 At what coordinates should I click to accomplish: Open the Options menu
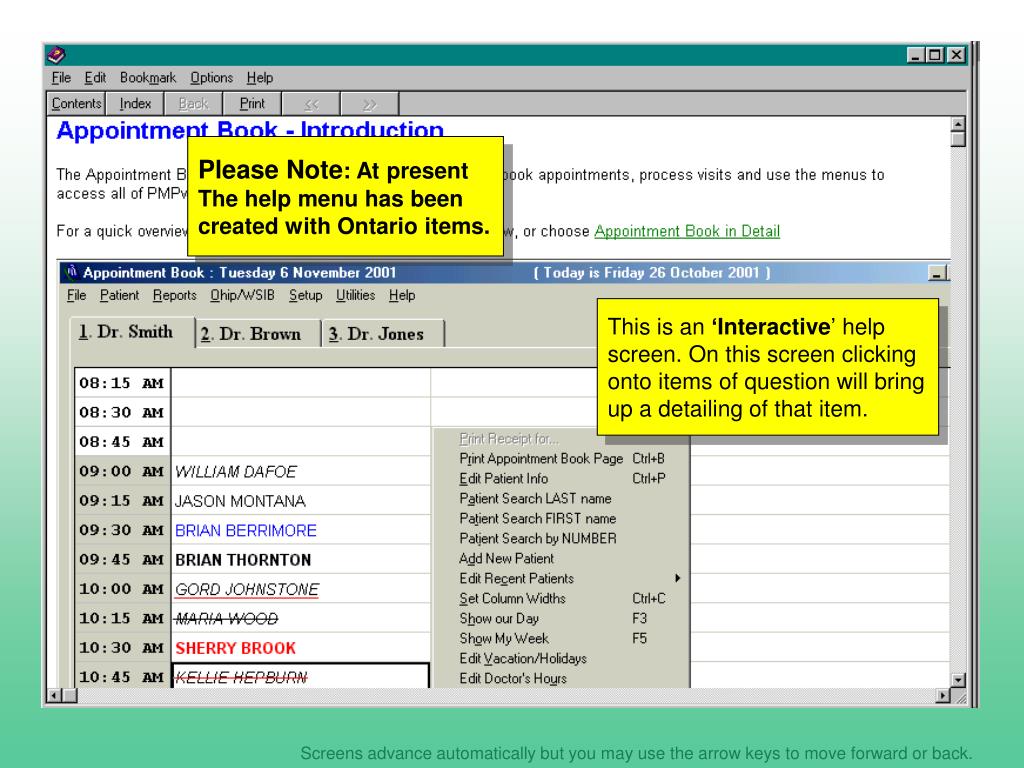(x=212, y=78)
